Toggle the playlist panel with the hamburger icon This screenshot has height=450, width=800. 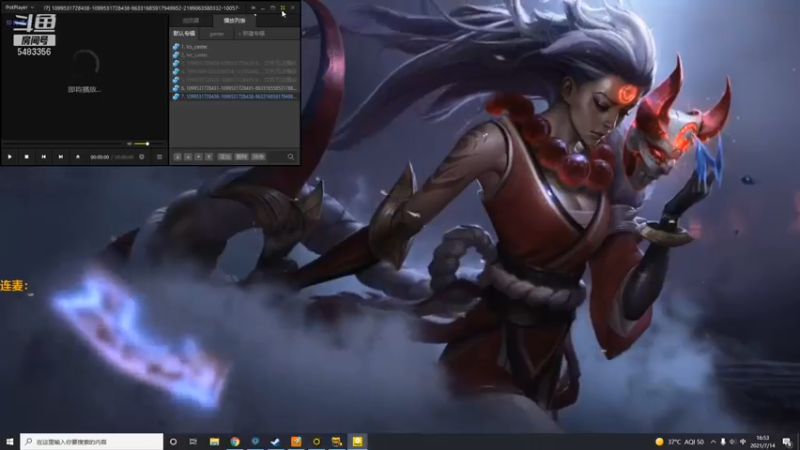[159, 157]
